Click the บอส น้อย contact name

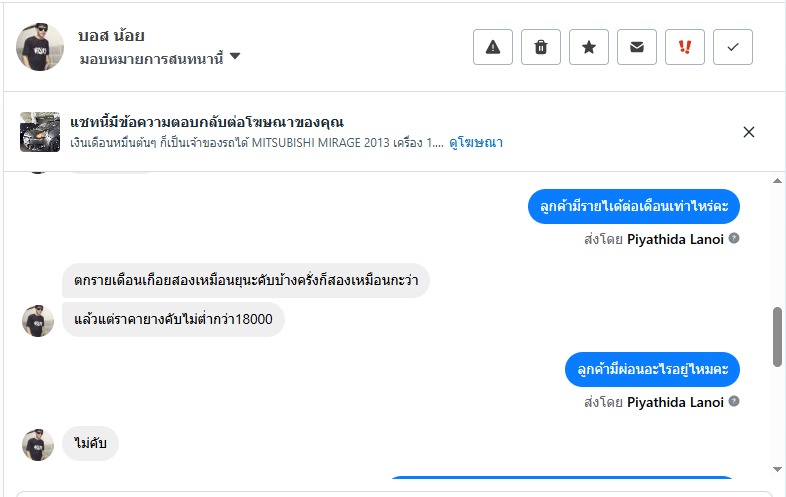[x=113, y=35]
